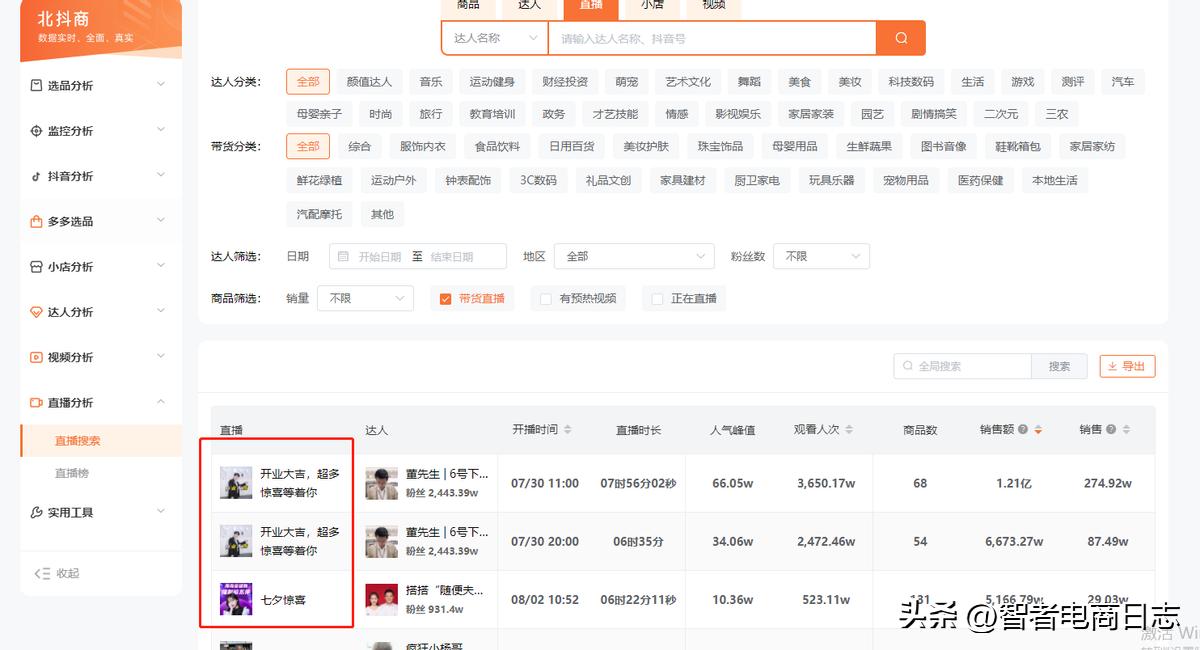This screenshot has height=650, width=1200.
Task: Click the 导出 export button
Action: tap(1127, 366)
